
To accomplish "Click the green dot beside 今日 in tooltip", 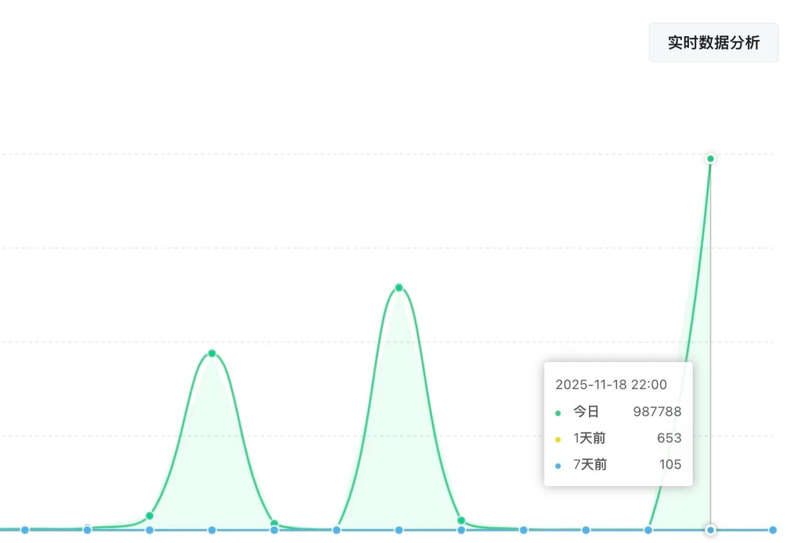I will pos(558,412).
